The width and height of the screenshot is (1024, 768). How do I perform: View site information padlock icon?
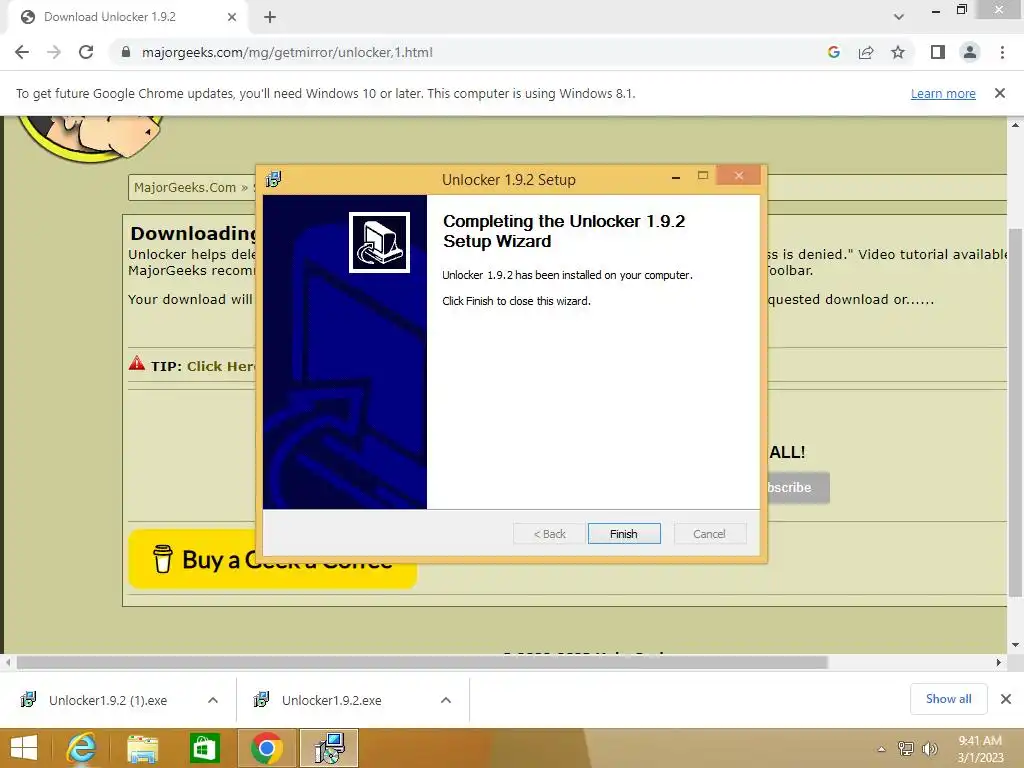[126, 52]
